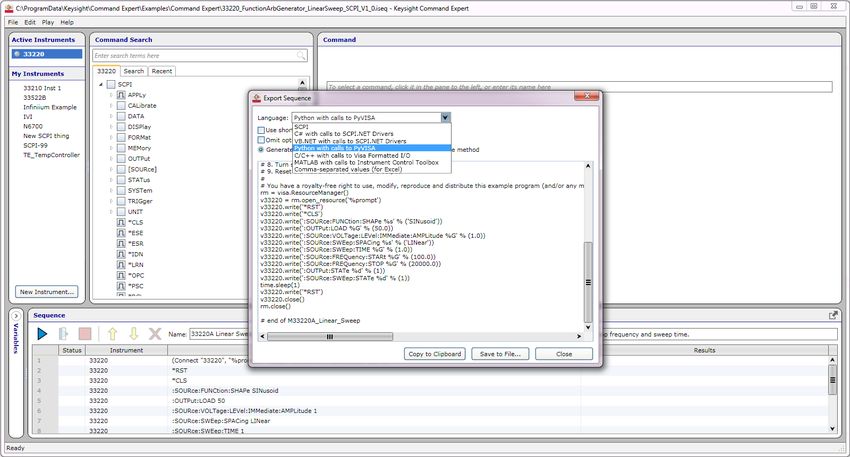Click the step-through sequence icon
The image size is (850, 457).
[63, 334]
